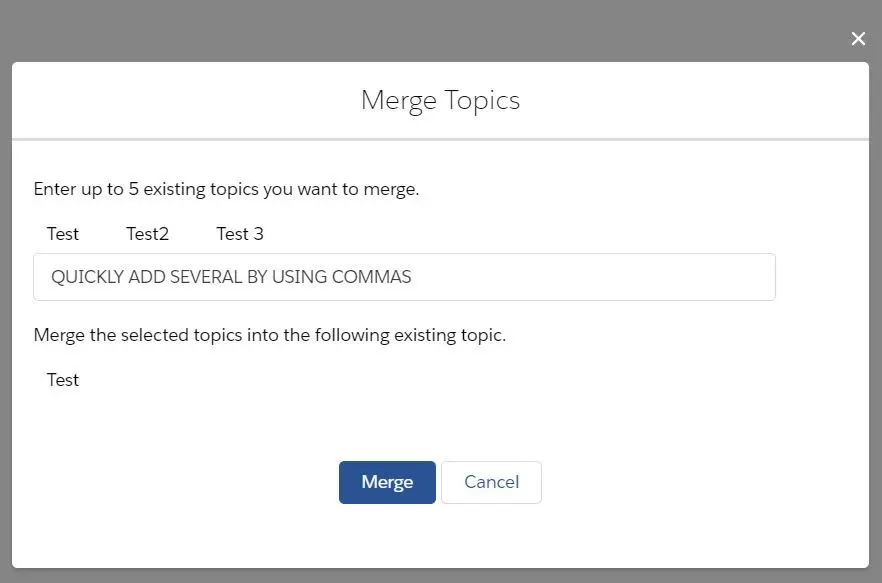The width and height of the screenshot is (882, 583).
Task: Cancel the topic merge
Action: point(491,482)
